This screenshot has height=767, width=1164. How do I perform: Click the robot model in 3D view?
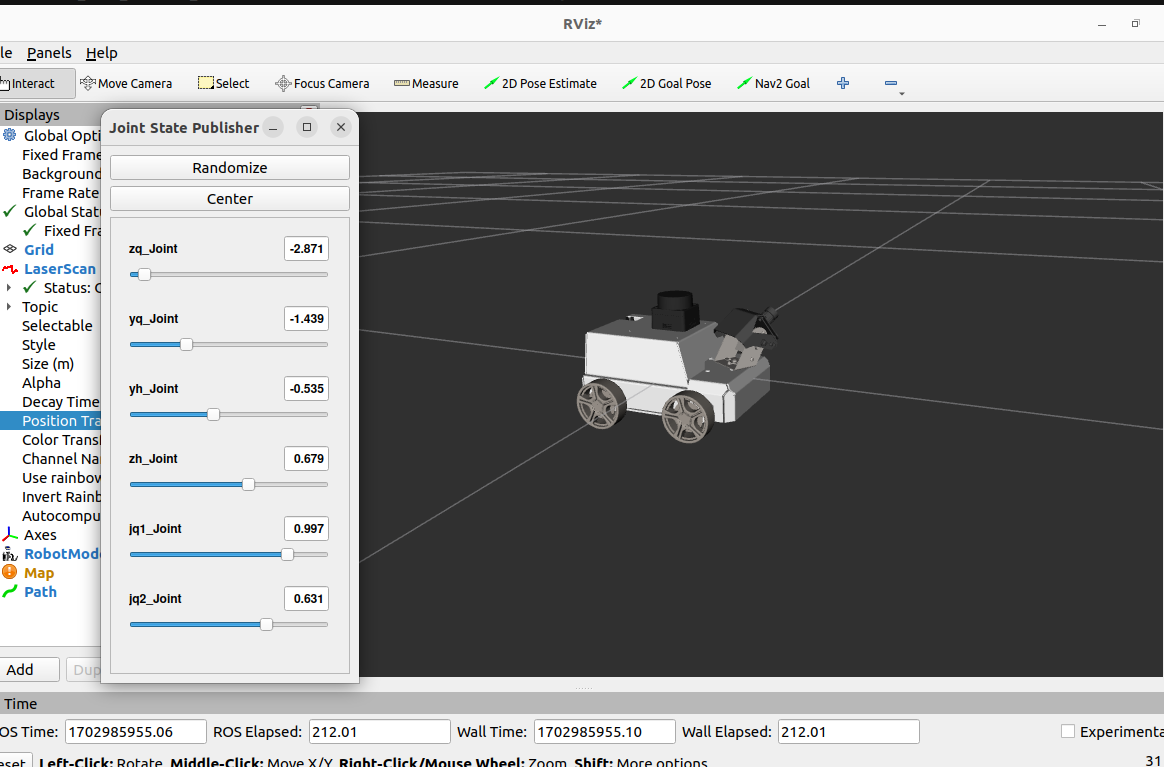[676, 368]
